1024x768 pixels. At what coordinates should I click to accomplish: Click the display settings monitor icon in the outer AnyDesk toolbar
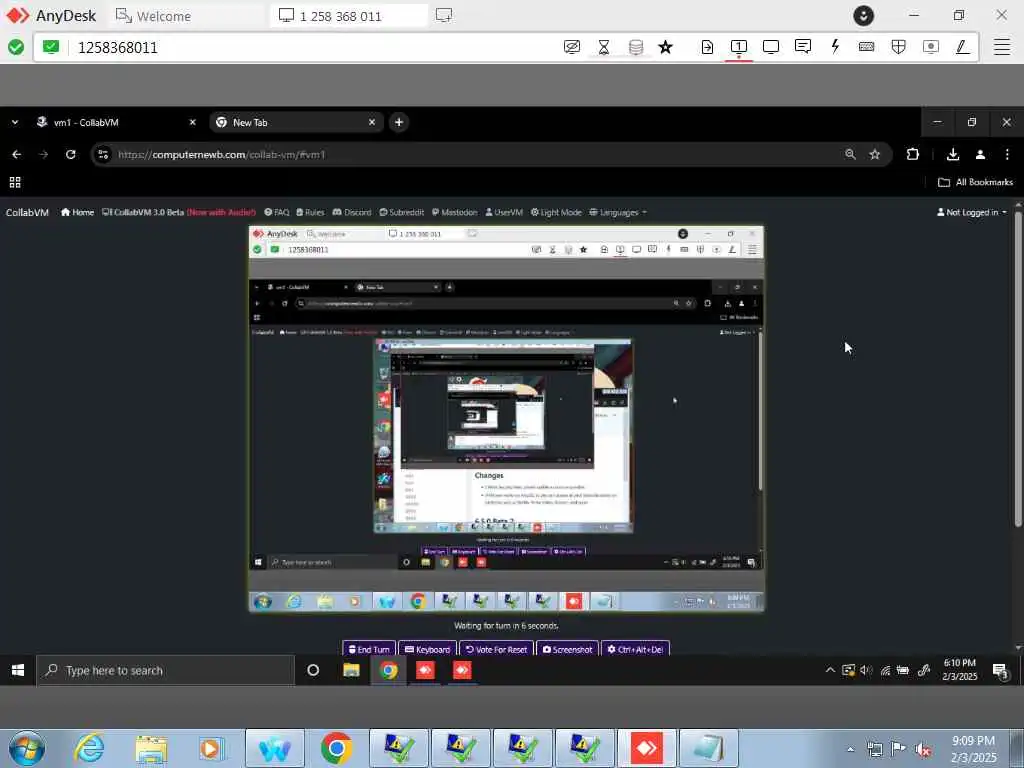click(x=771, y=47)
